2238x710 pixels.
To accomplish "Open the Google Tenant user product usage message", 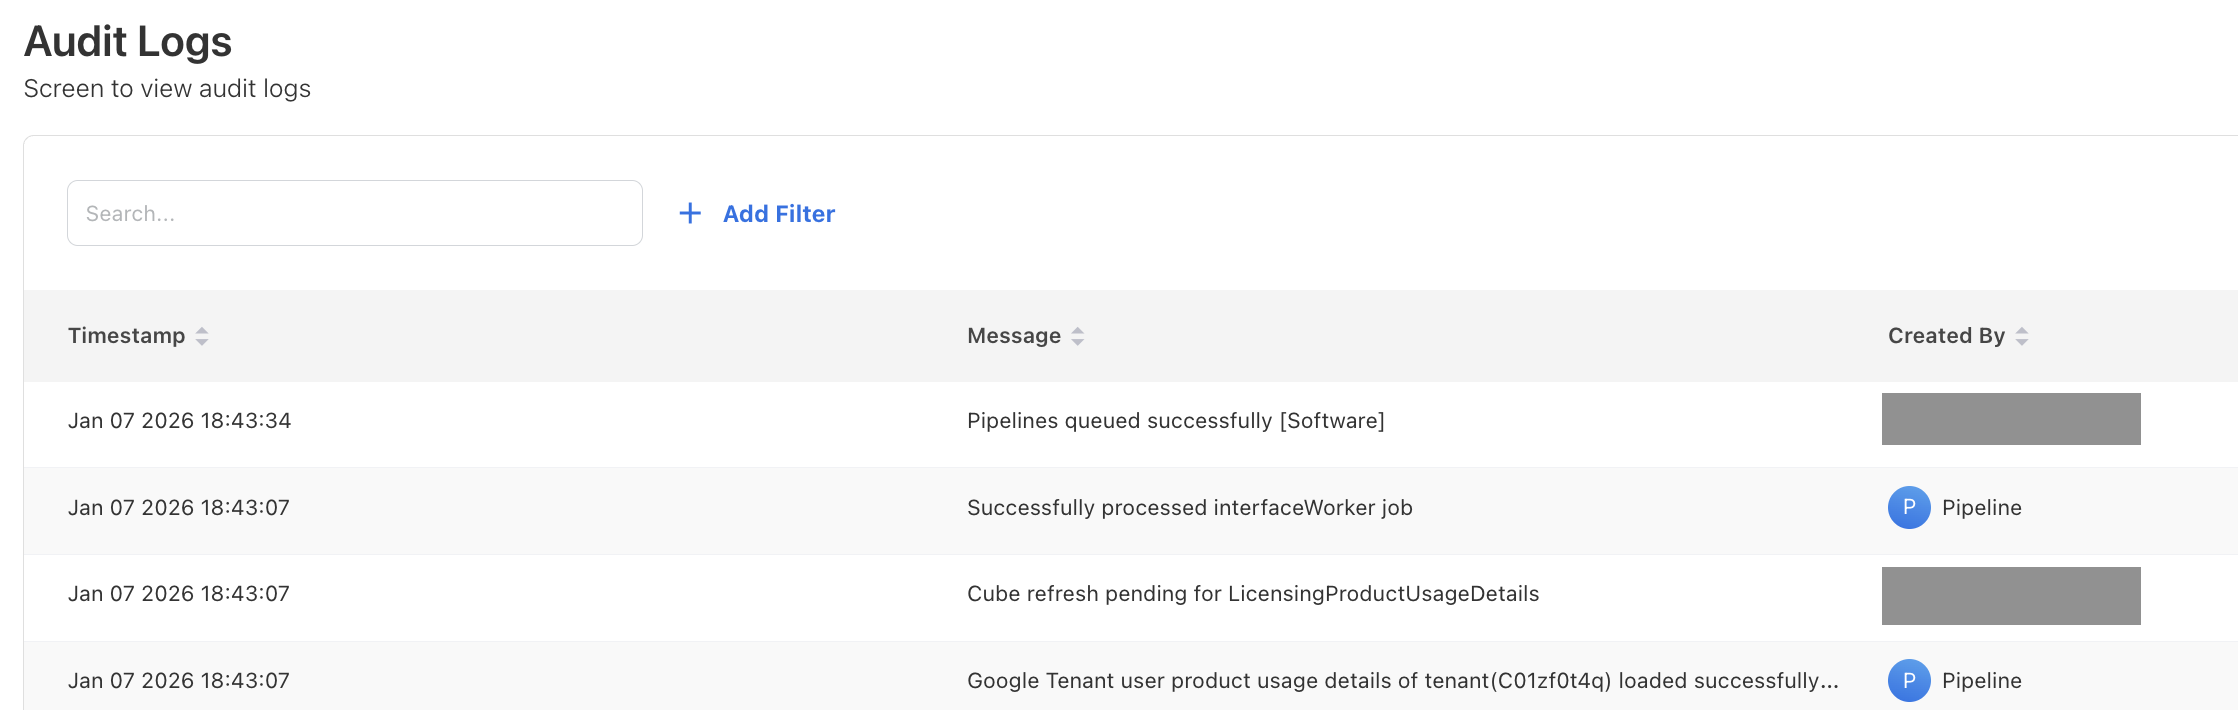I will (1401, 681).
